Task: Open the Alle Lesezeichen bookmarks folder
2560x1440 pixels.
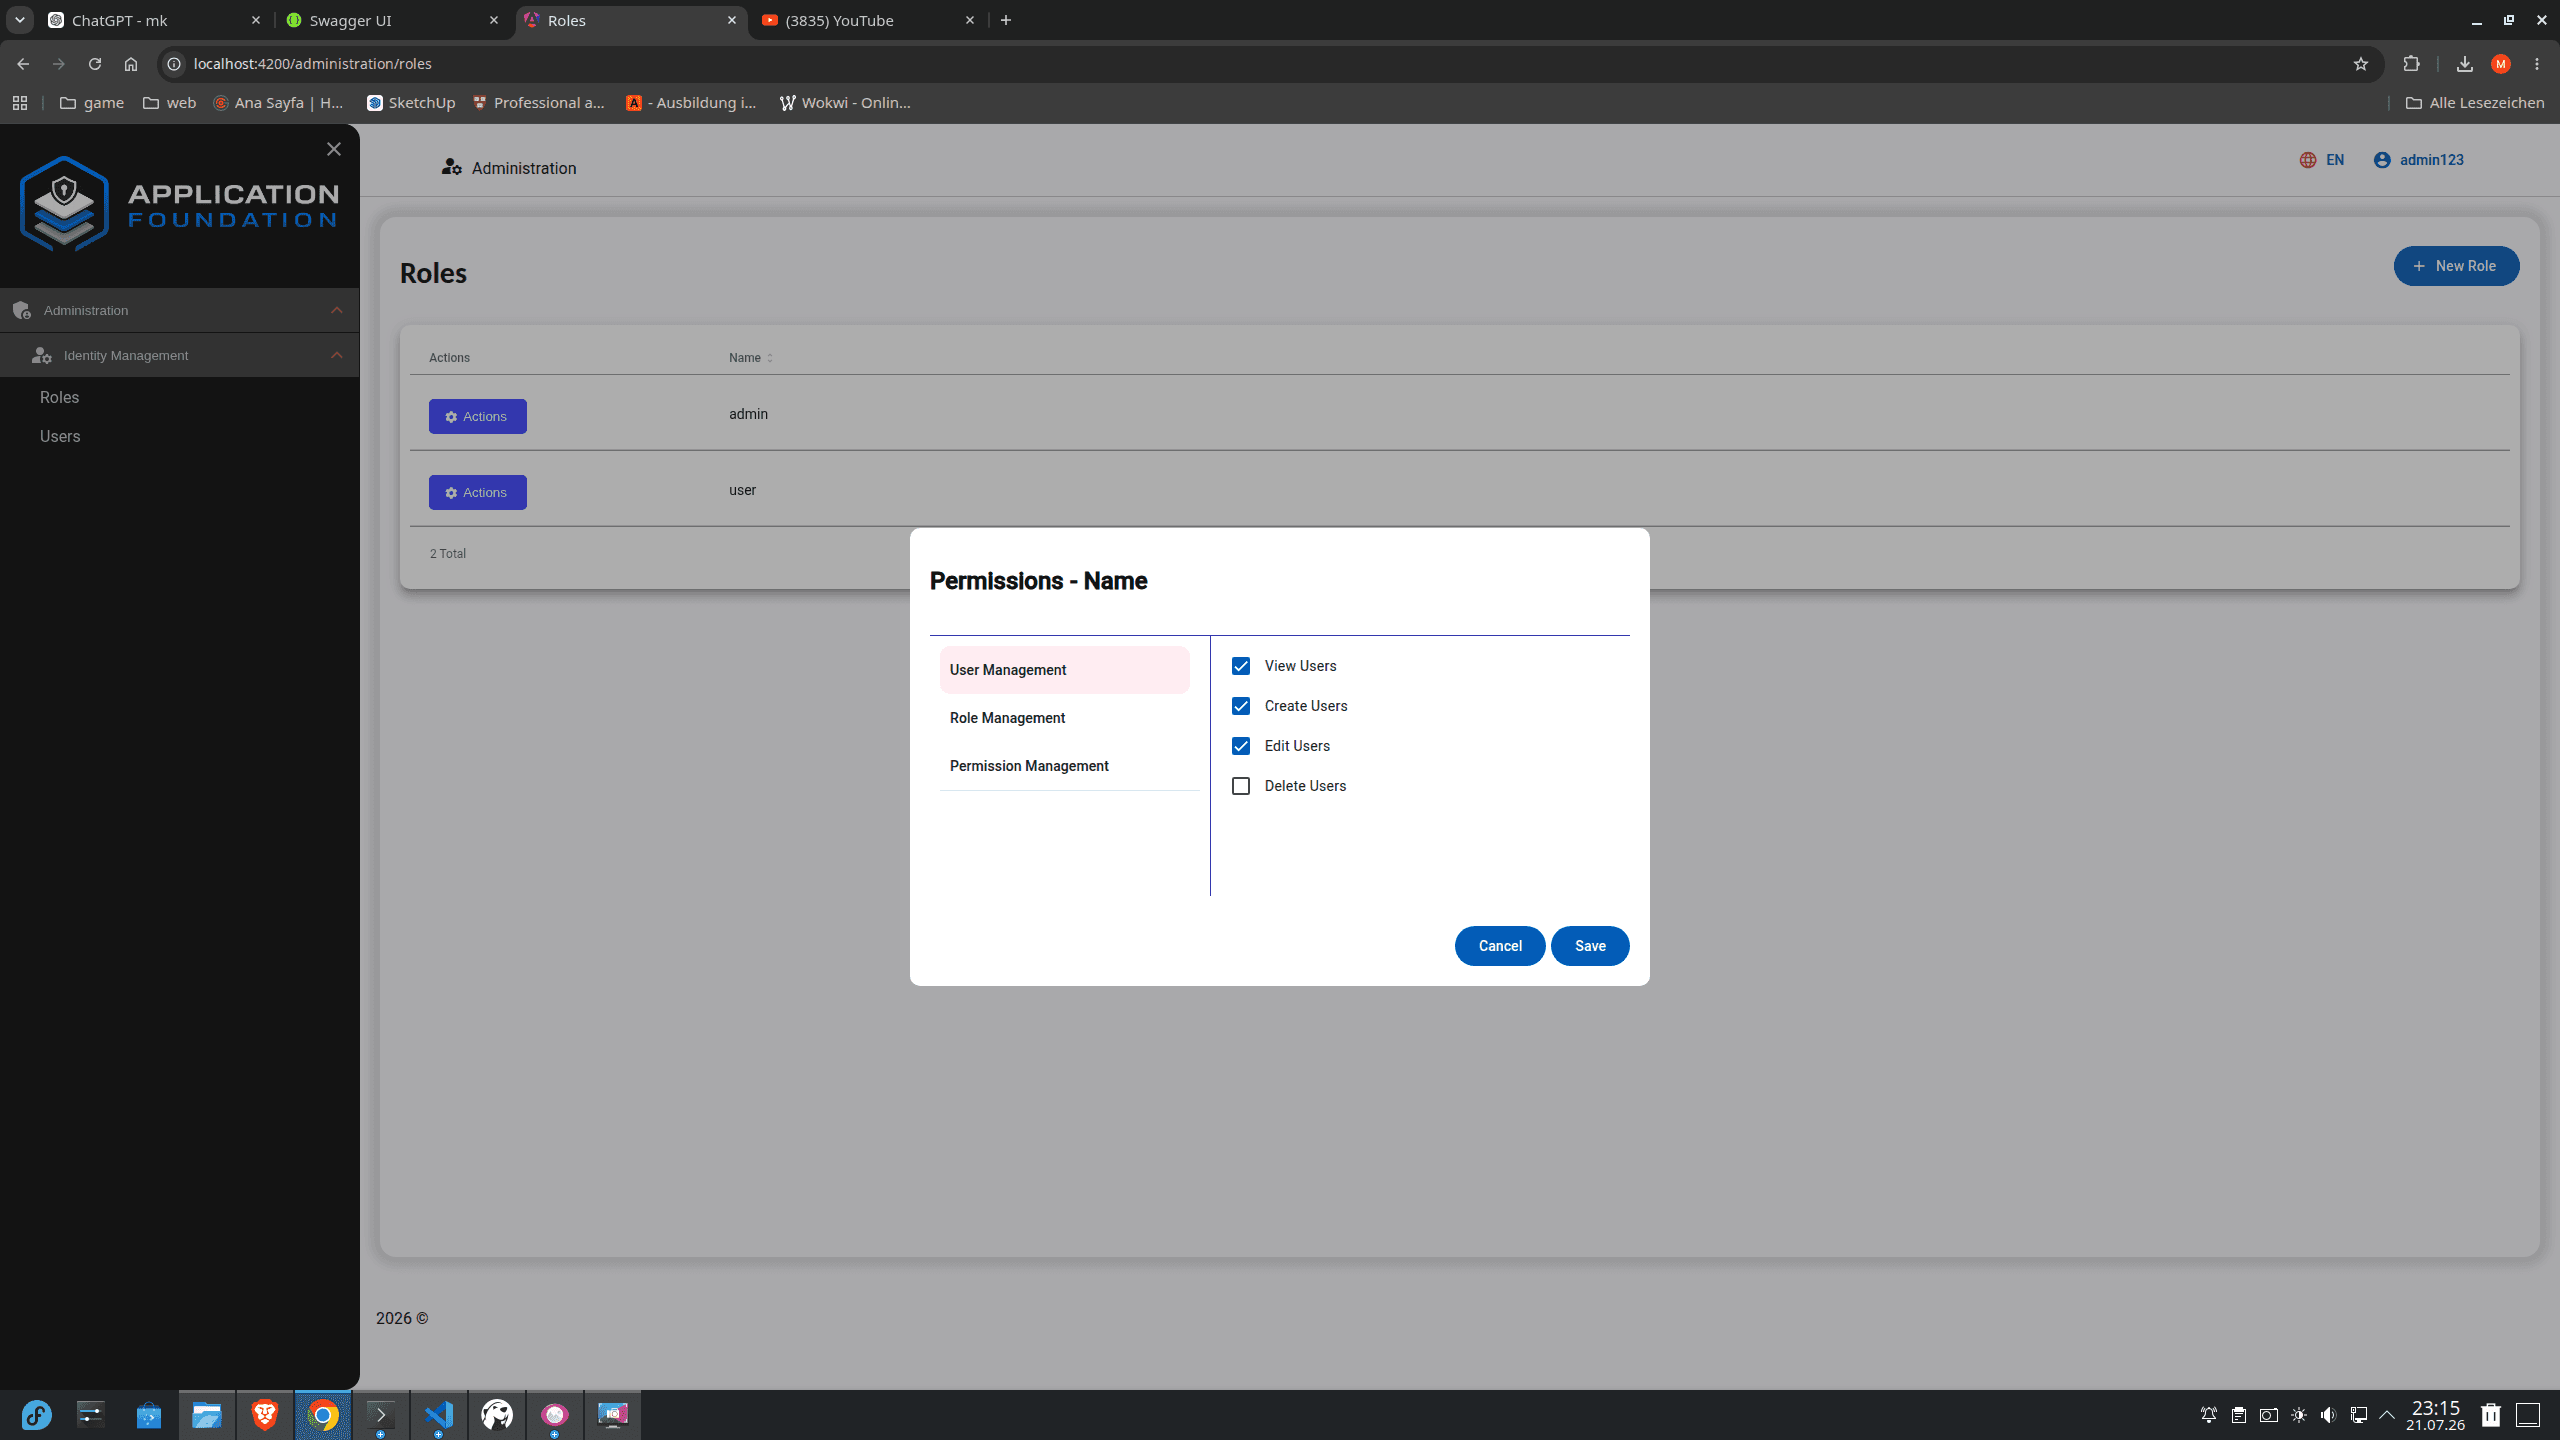Action: 2475,102
